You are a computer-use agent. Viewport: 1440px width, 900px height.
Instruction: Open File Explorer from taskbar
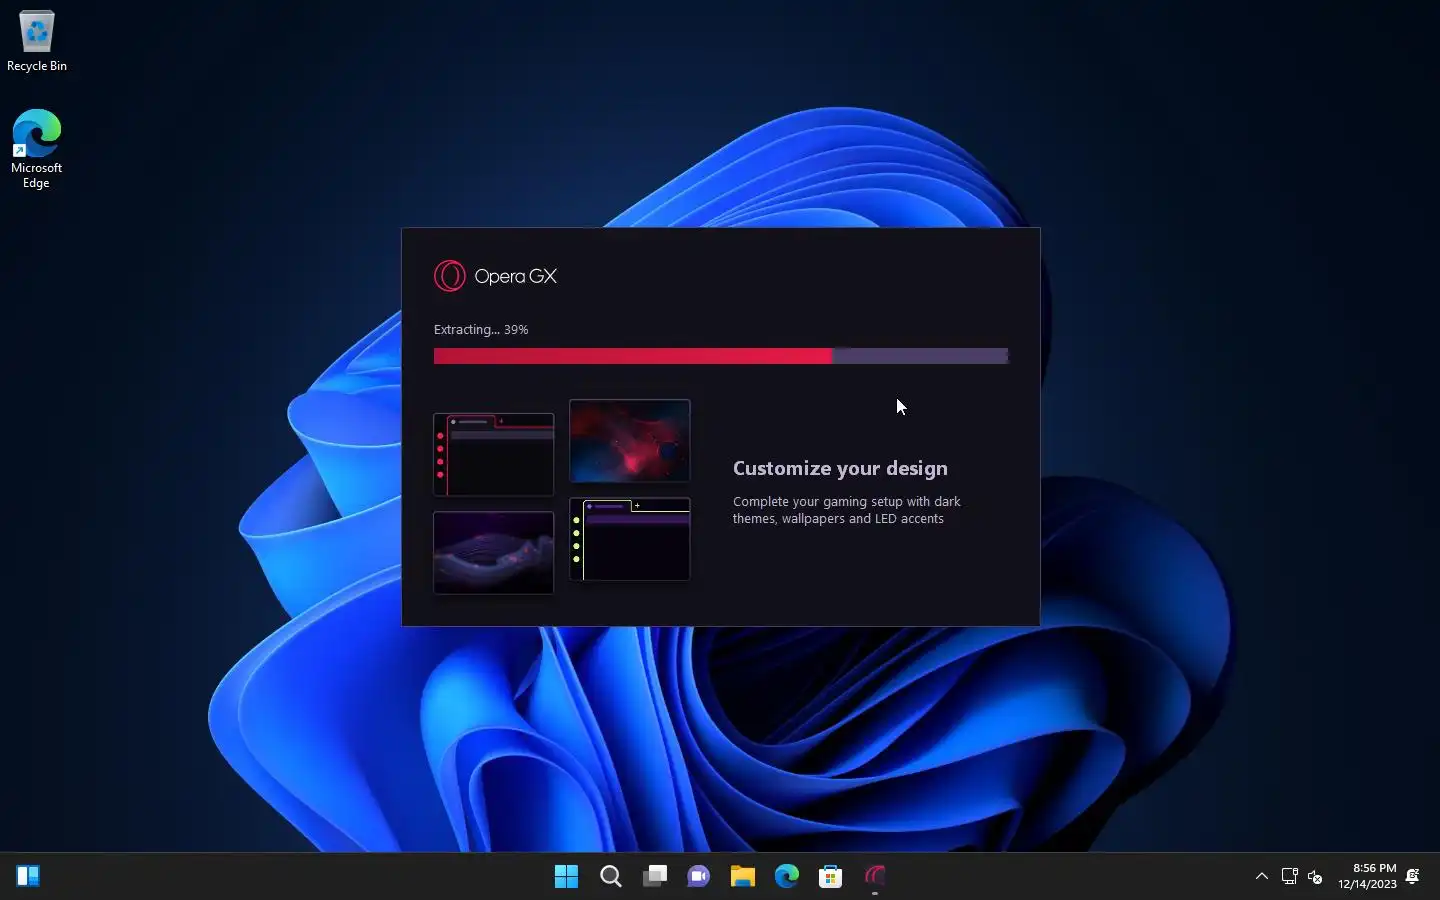click(x=742, y=876)
